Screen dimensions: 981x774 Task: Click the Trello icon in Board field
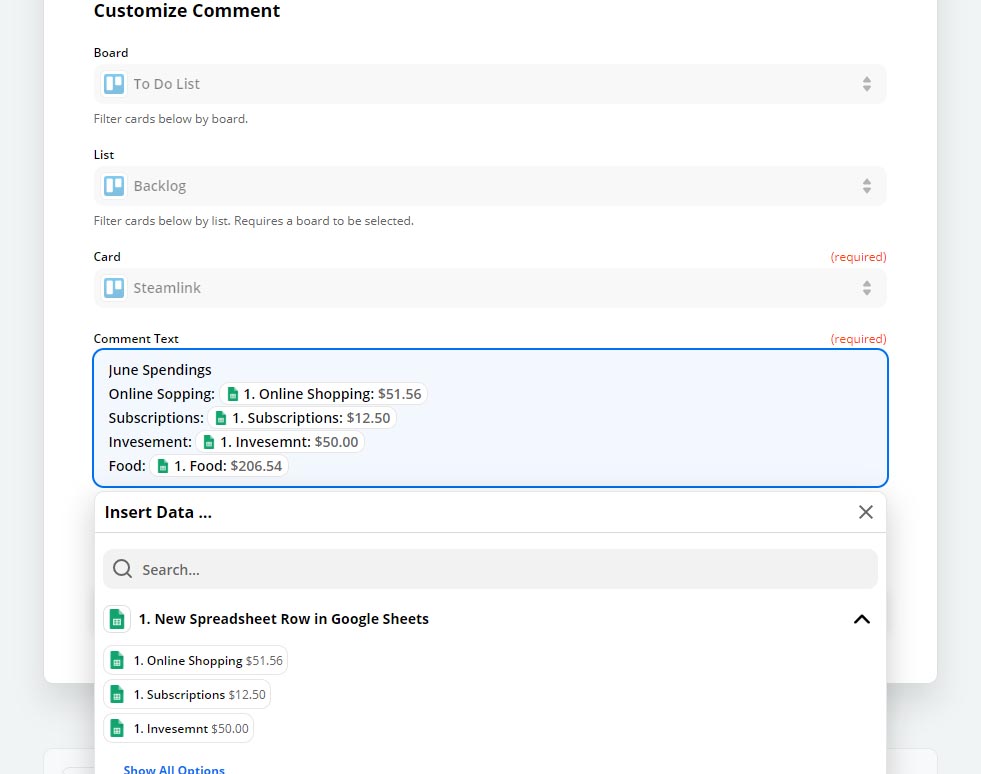click(x=114, y=84)
